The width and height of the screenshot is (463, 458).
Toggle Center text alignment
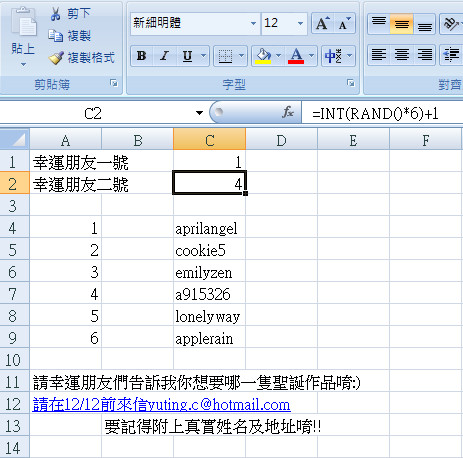402,55
